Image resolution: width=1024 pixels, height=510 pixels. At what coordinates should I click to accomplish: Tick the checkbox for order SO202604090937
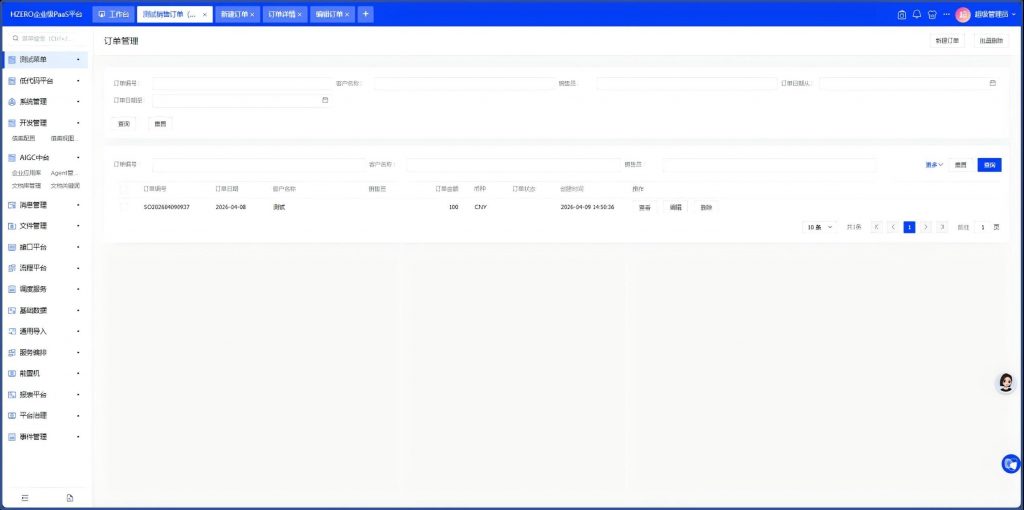coord(124,207)
